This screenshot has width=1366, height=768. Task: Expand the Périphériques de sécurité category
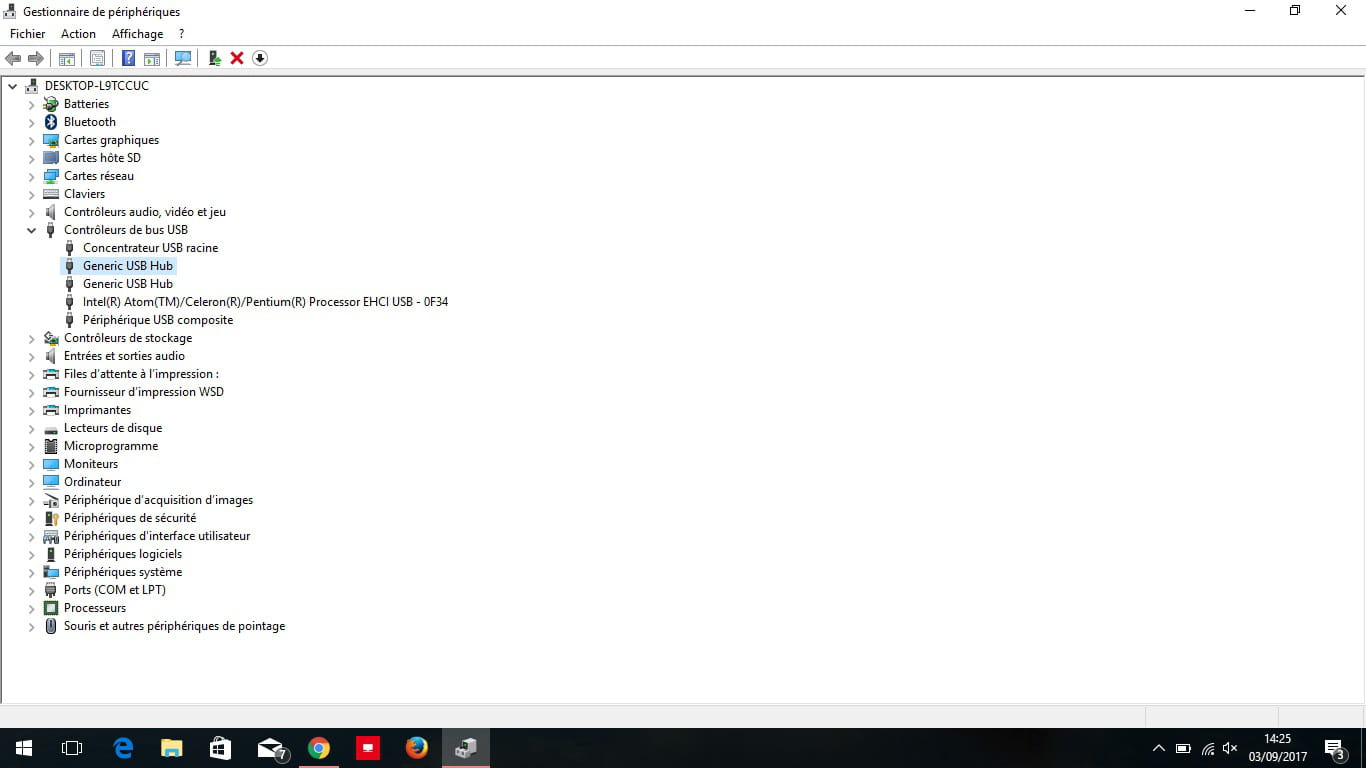[32, 518]
